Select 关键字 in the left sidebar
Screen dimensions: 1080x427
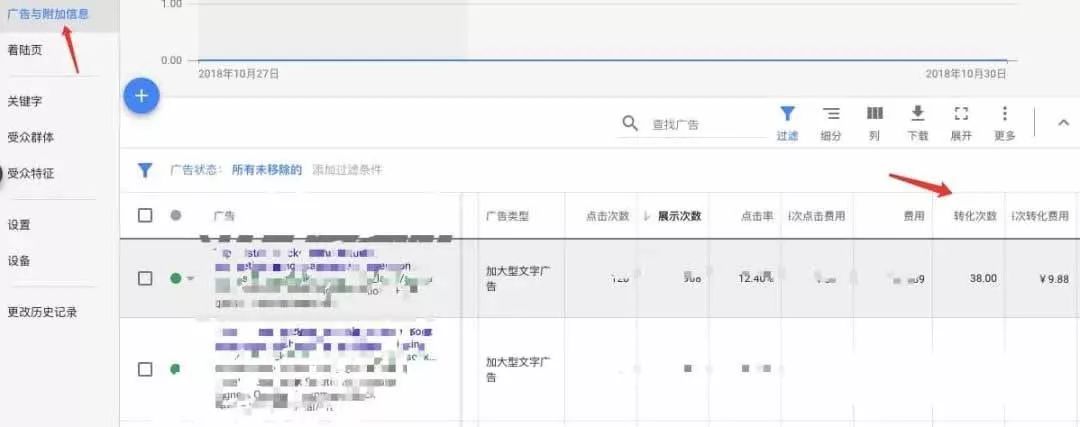click(x=25, y=101)
